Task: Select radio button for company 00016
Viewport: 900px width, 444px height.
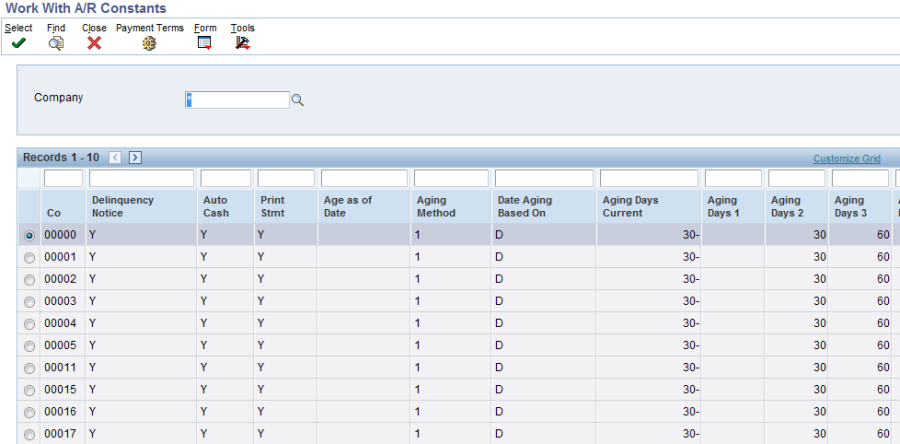Action: pyautogui.click(x=29, y=412)
